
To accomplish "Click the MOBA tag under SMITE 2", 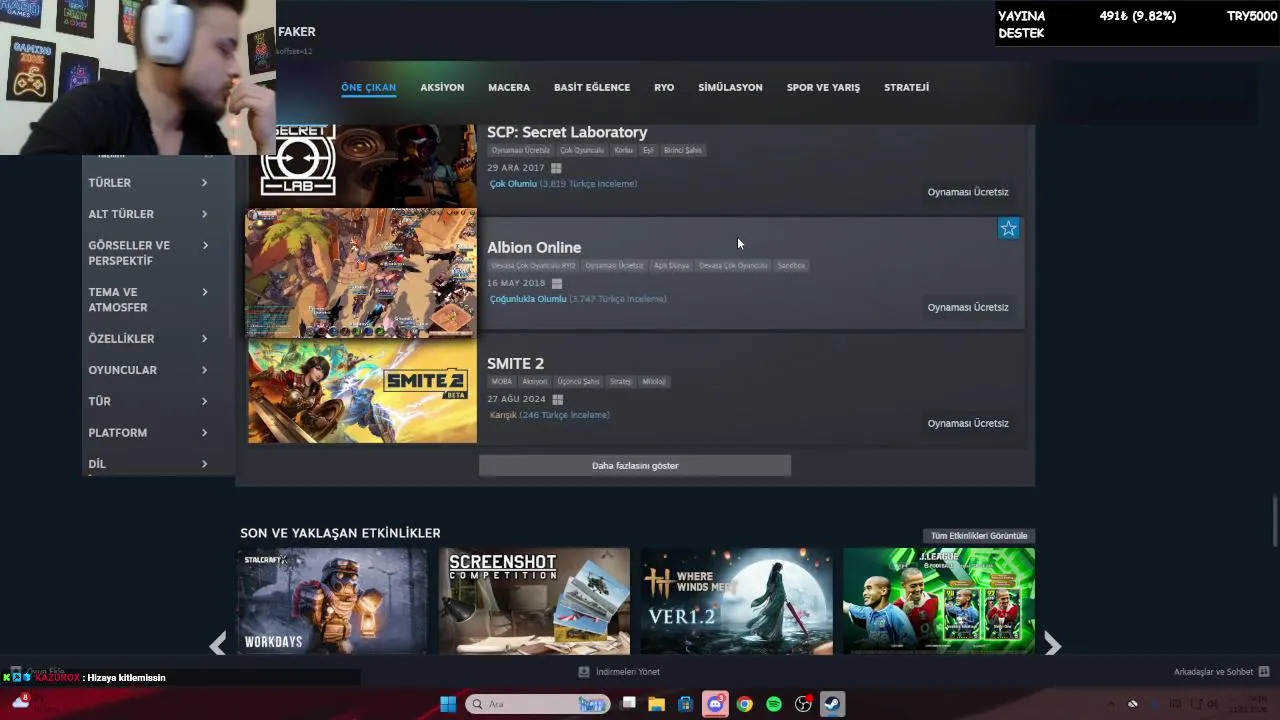I will [502, 381].
